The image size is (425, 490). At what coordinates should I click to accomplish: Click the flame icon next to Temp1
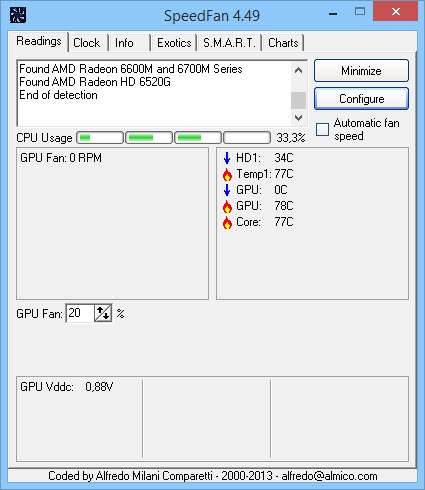click(227, 174)
